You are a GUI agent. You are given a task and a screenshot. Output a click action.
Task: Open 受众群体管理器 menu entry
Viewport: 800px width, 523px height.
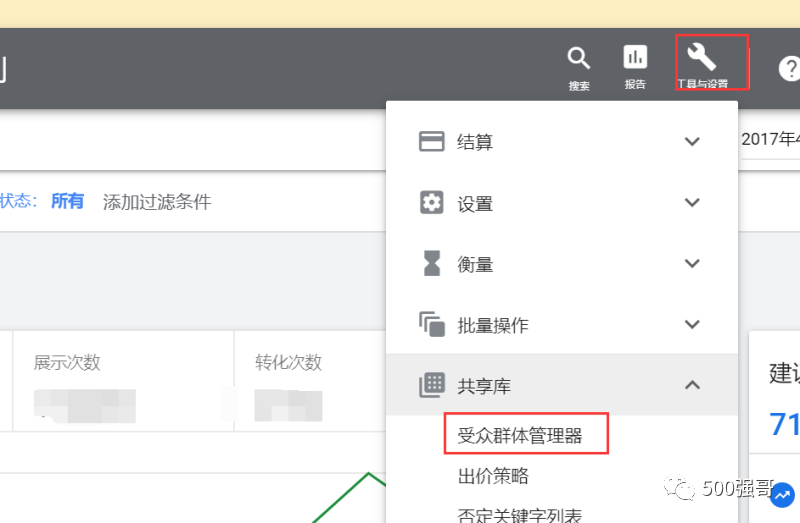tap(520, 435)
